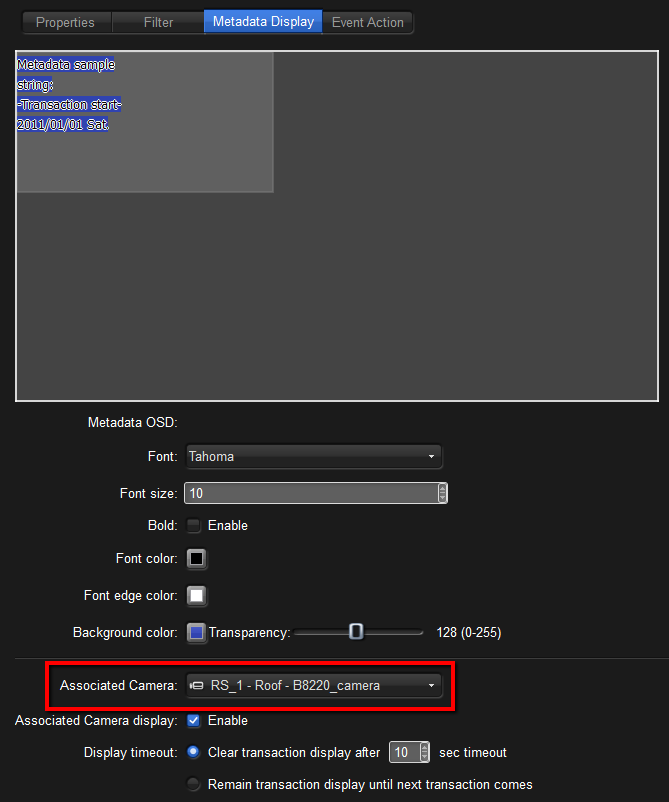This screenshot has width=669, height=802.
Task: Open the Filter tab
Action: pos(158,22)
